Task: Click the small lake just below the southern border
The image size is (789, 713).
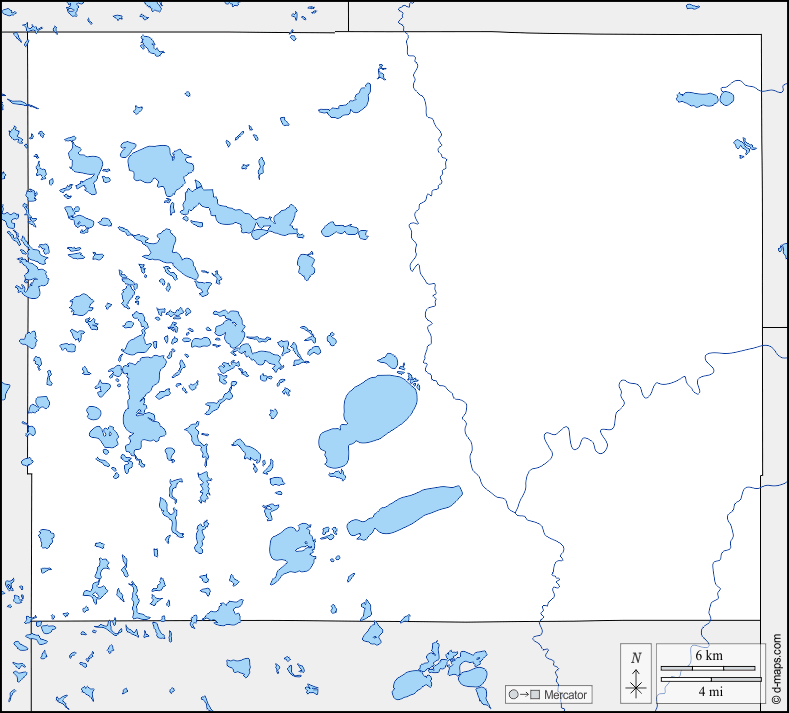Action: pos(373,633)
